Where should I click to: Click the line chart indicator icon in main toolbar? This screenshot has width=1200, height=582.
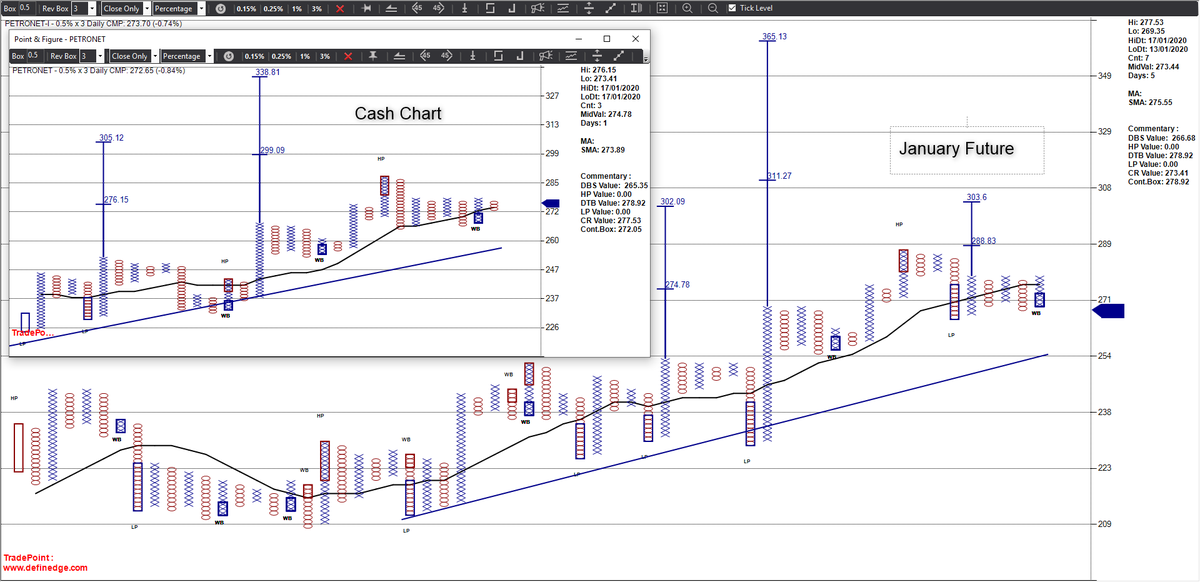click(563, 8)
